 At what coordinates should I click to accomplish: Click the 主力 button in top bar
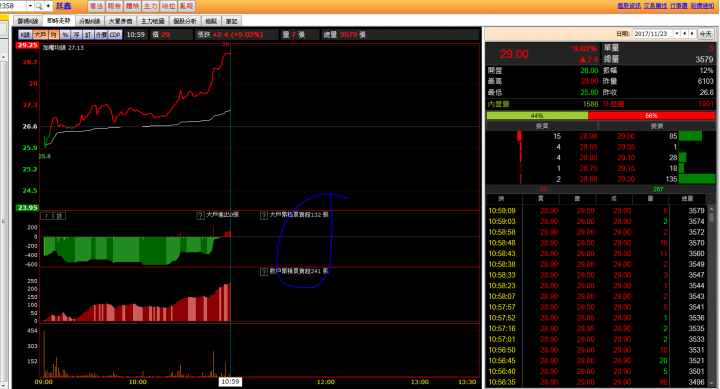pyautogui.click(x=150, y=6)
